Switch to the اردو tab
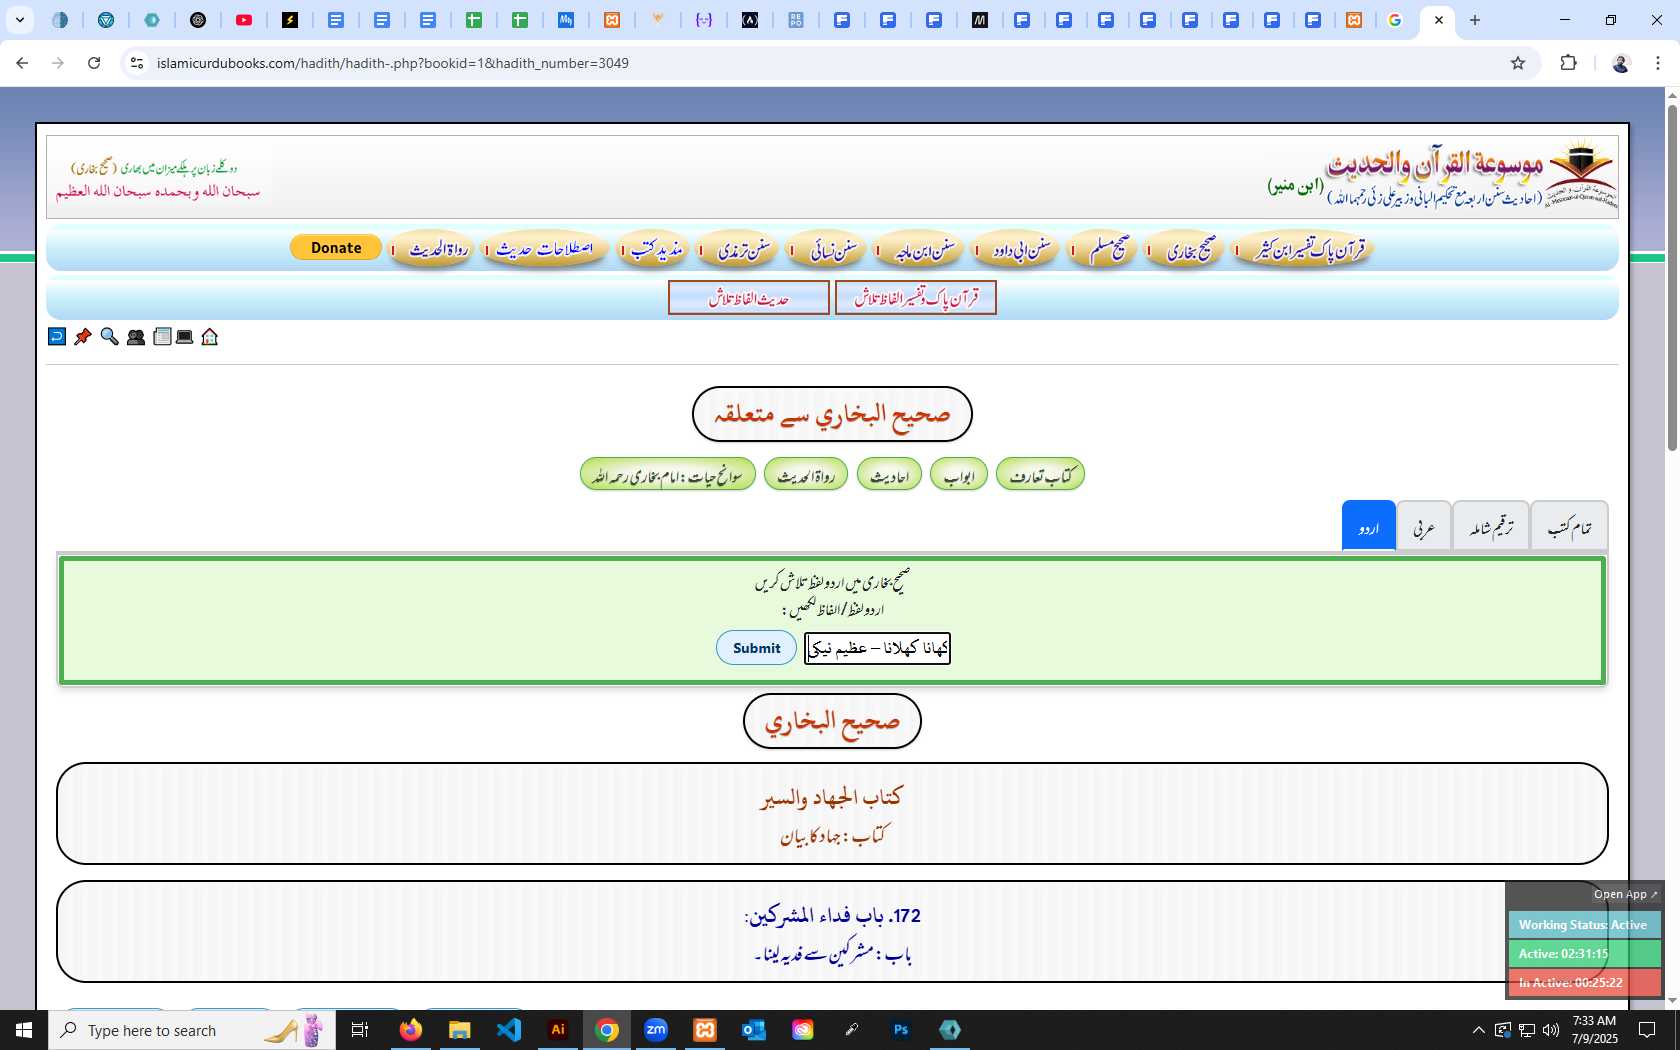This screenshot has width=1680, height=1050. pyautogui.click(x=1369, y=527)
